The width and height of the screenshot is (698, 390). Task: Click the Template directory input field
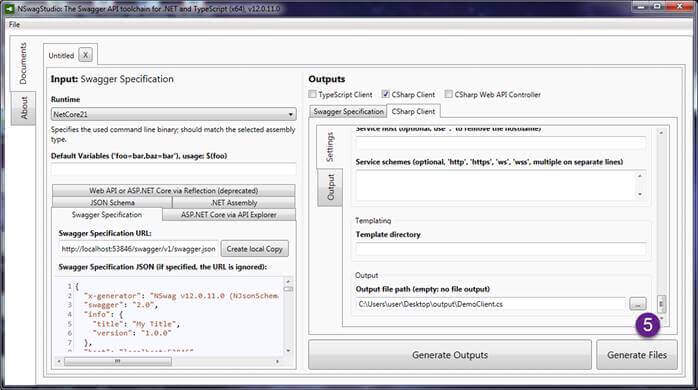[x=500, y=249]
